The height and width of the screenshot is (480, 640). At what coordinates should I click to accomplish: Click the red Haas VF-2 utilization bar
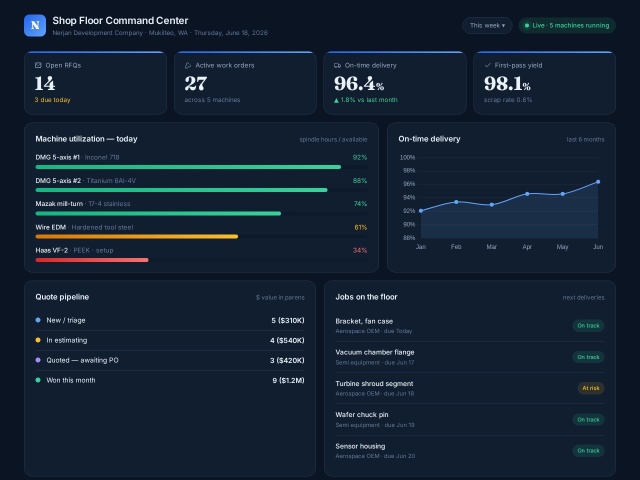coord(92,260)
